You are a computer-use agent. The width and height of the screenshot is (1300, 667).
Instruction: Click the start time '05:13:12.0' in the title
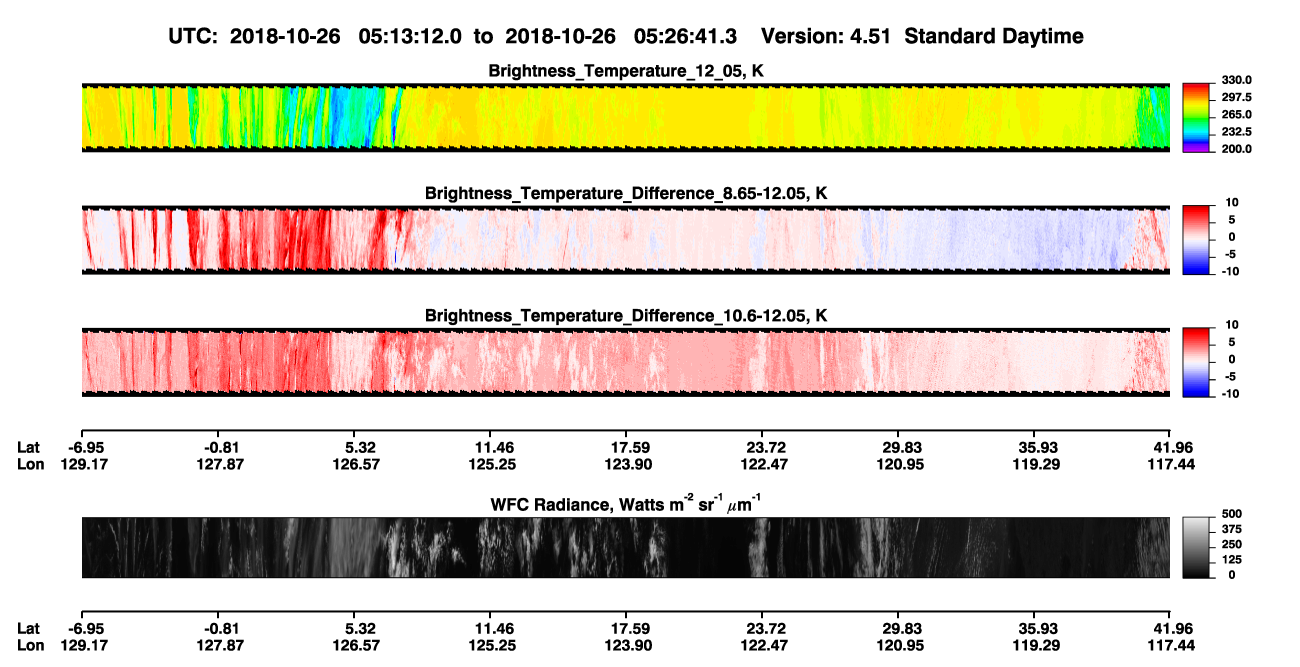412,36
